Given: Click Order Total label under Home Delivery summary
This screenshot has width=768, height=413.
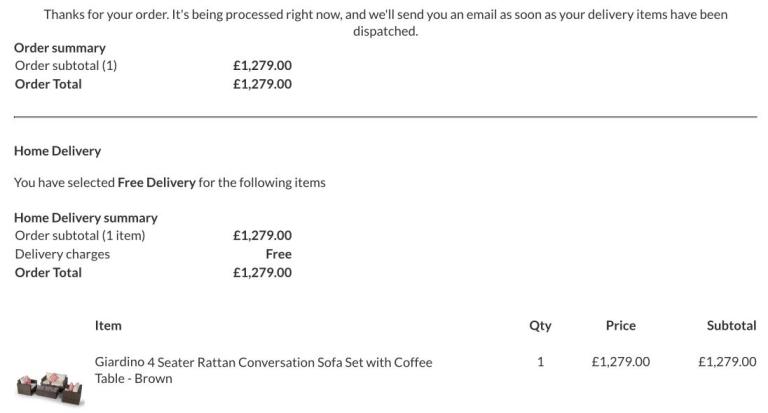Looking at the screenshot, I should (x=48, y=272).
